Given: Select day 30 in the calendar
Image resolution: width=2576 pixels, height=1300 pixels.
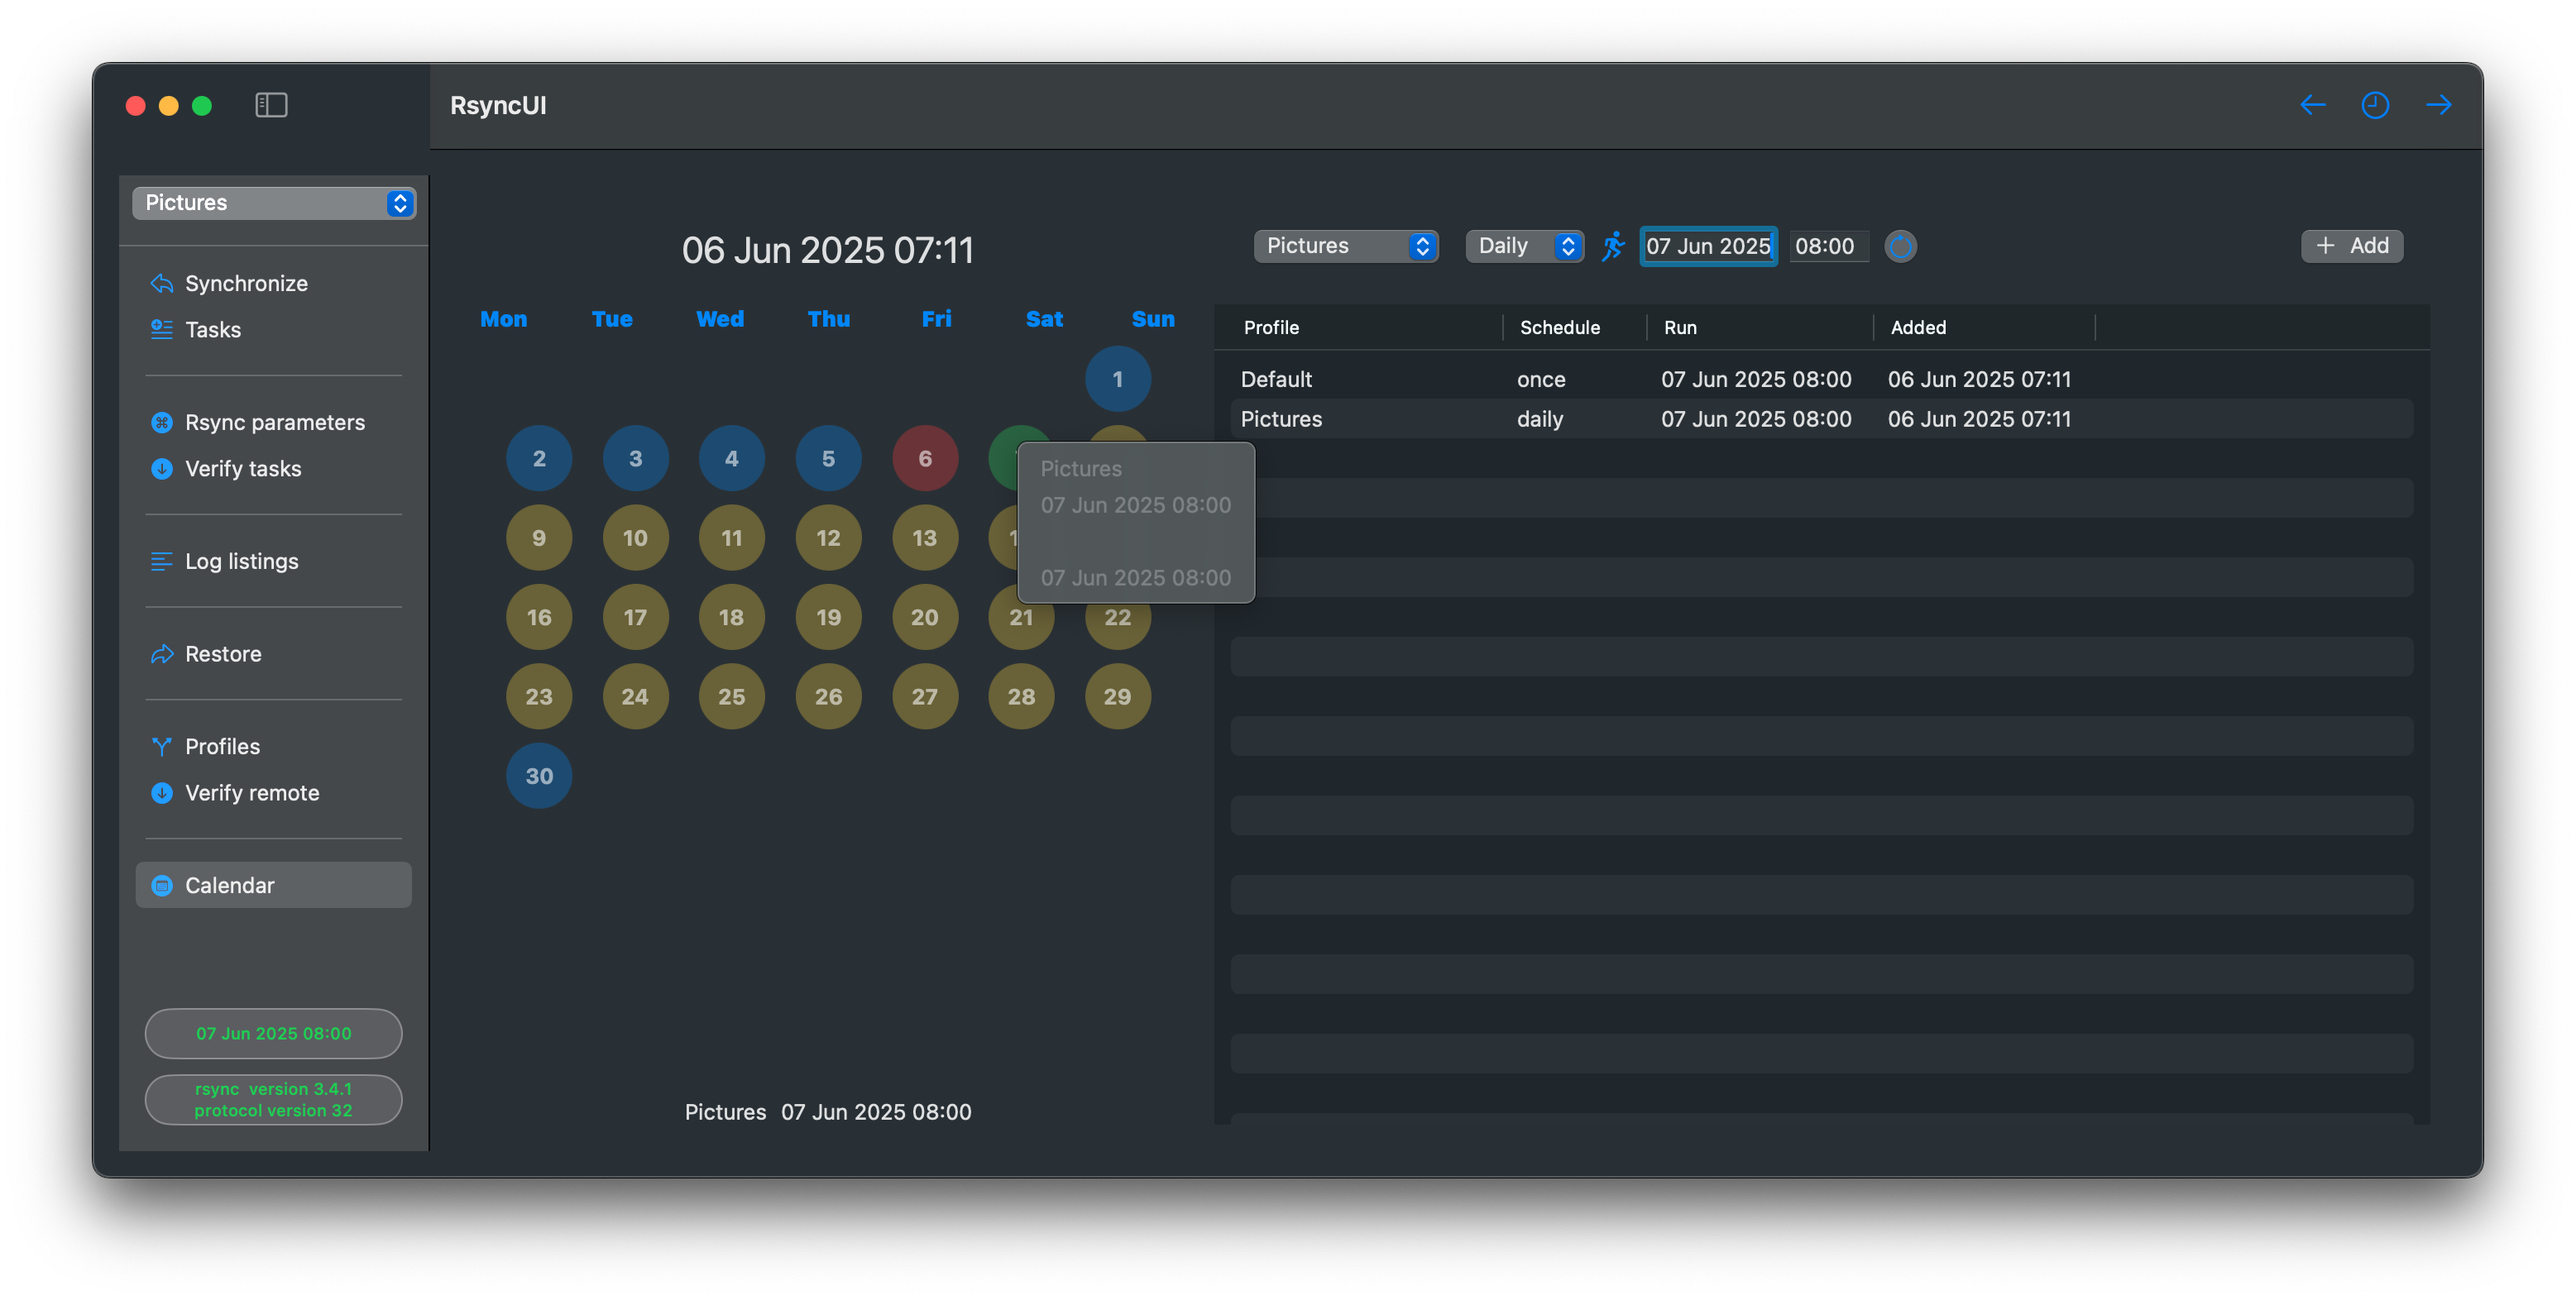Looking at the screenshot, I should click(x=539, y=776).
